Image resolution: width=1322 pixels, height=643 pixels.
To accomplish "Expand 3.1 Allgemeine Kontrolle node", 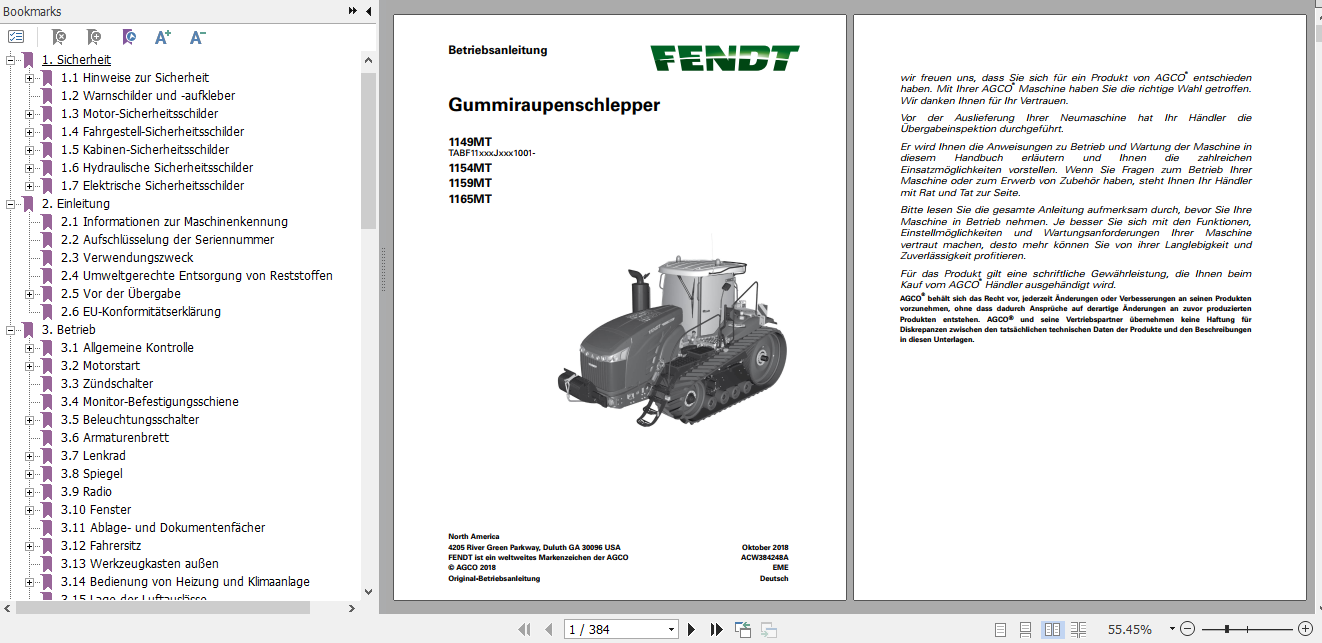I will point(30,347).
